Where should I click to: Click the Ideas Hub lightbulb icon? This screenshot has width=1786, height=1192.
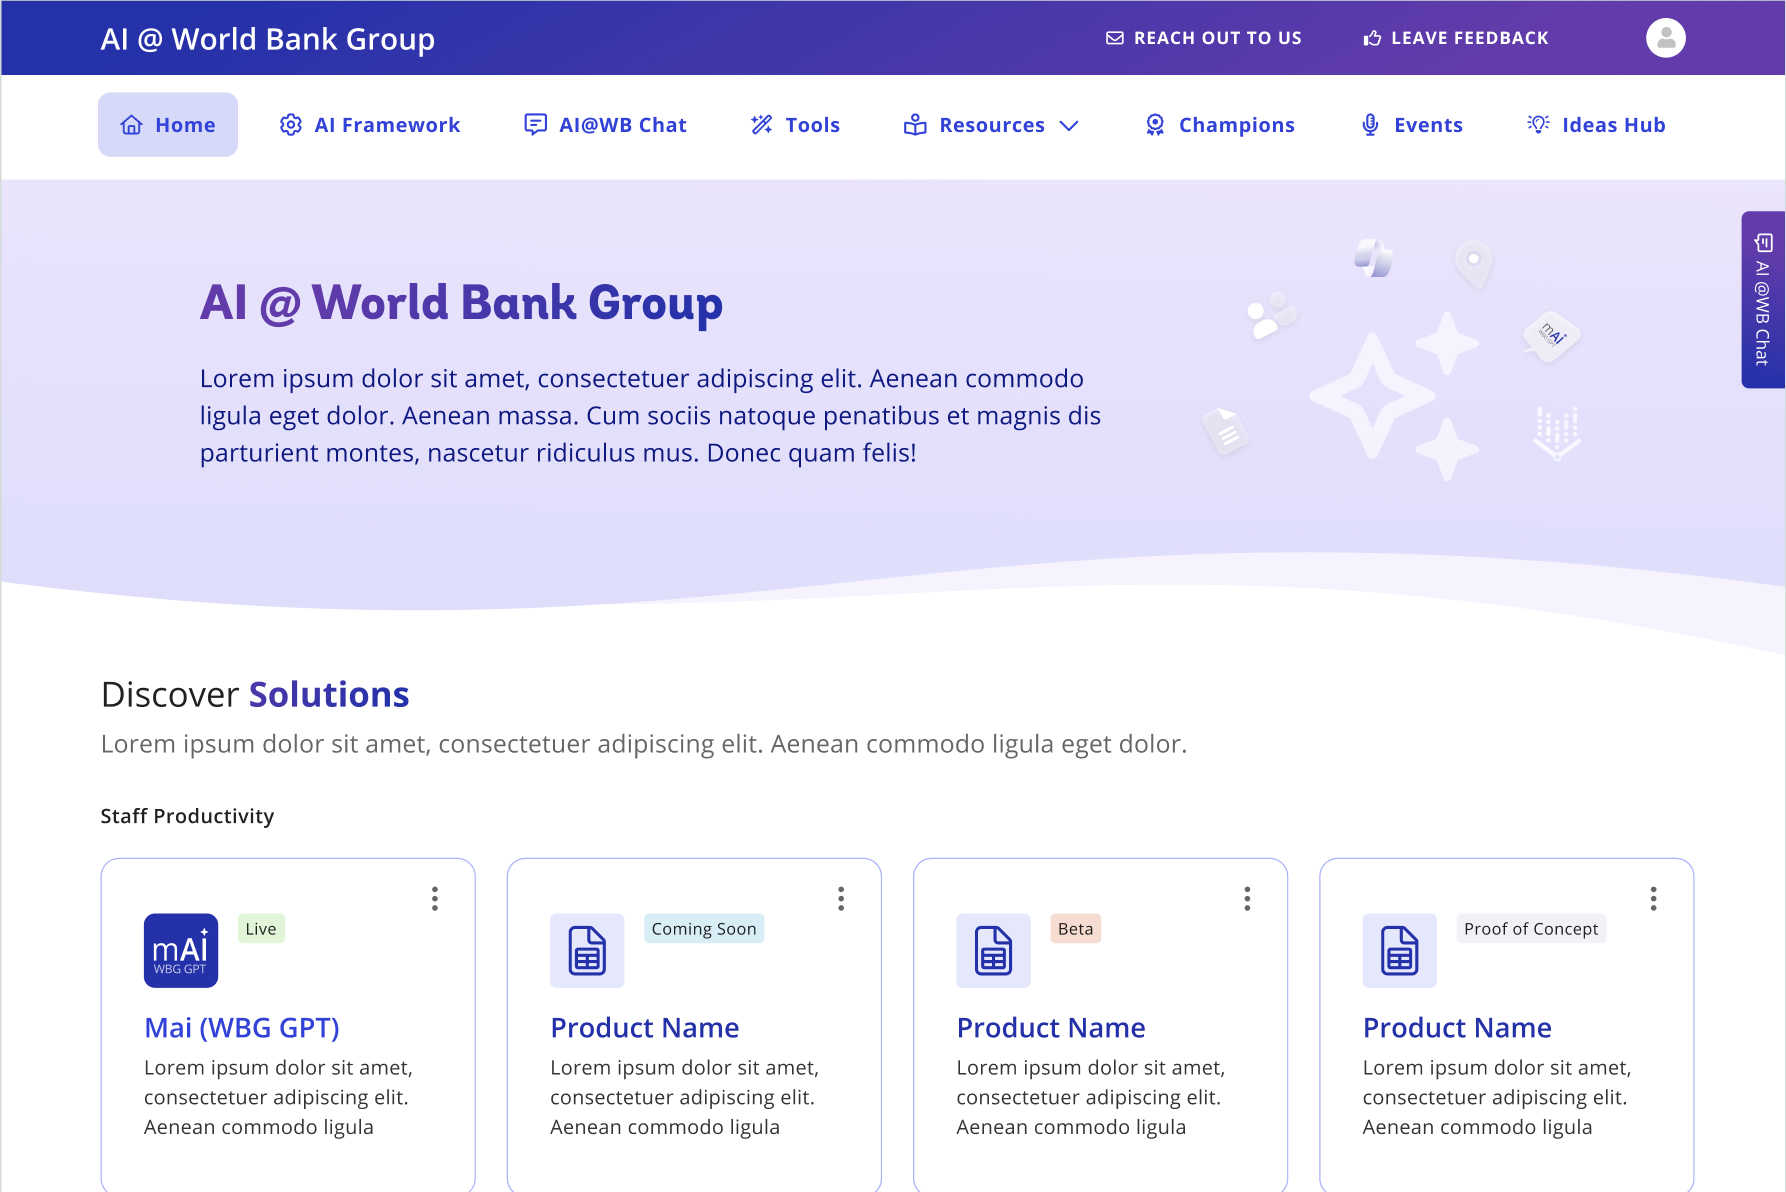tap(1538, 124)
